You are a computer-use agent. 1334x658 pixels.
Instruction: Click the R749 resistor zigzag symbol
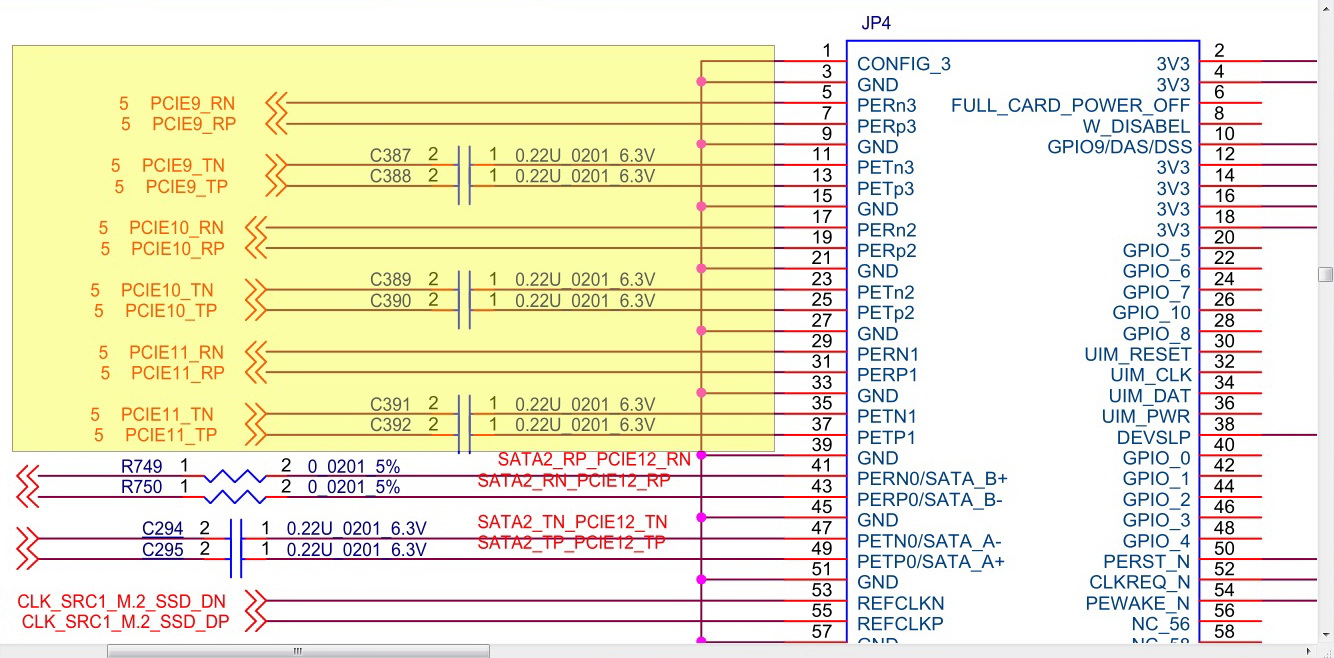(x=235, y=476)
